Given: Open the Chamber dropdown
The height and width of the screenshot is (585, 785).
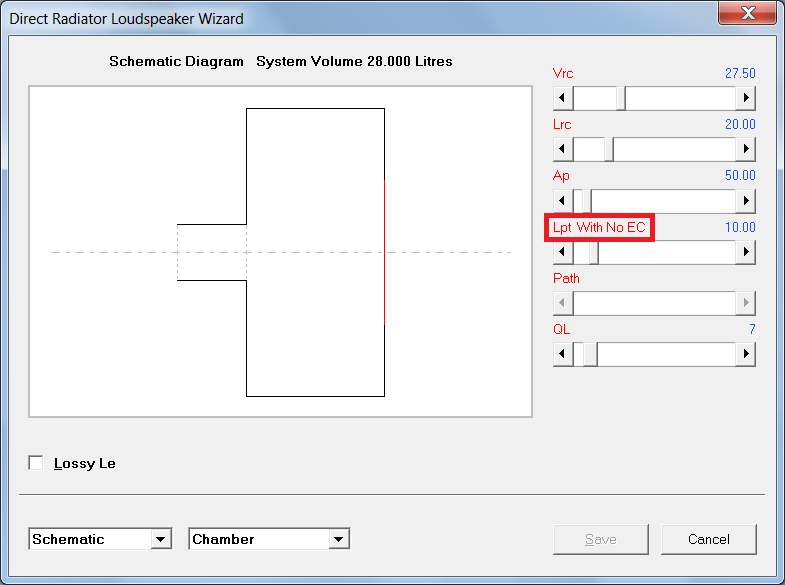Looking at the screenshot, I should click(339, 539).
